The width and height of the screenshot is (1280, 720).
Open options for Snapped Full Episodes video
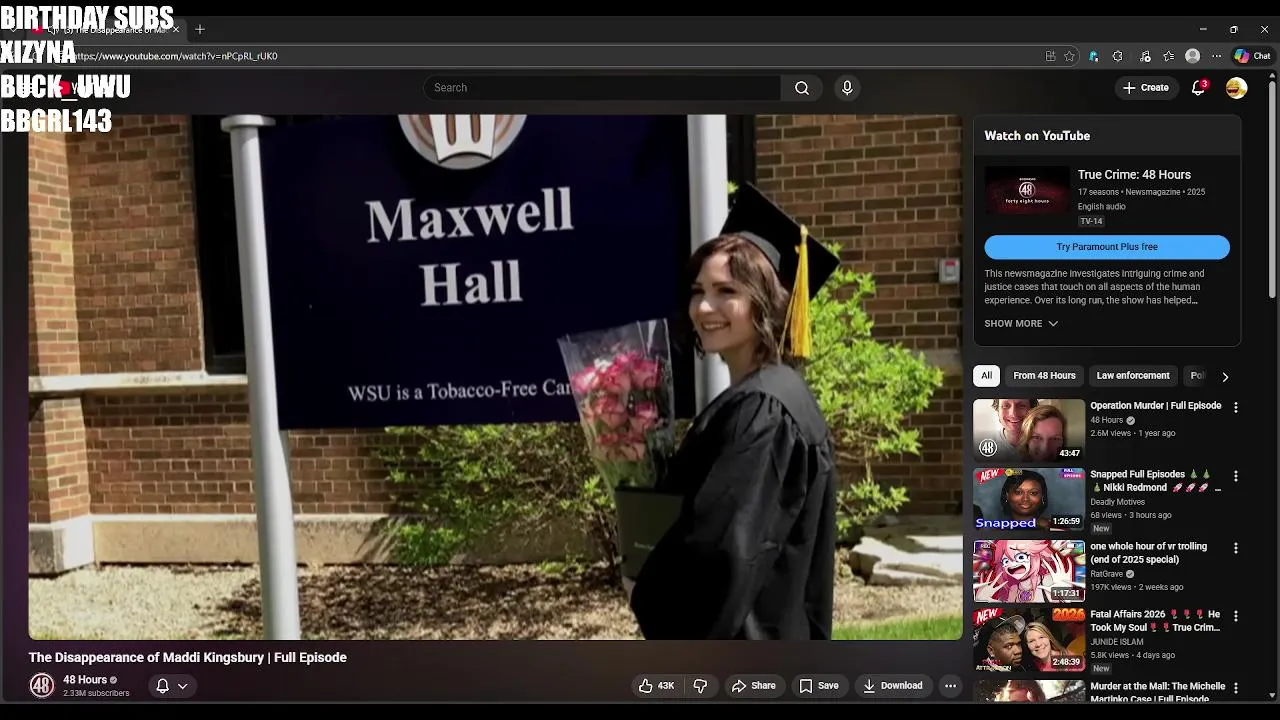[1235, 477]
